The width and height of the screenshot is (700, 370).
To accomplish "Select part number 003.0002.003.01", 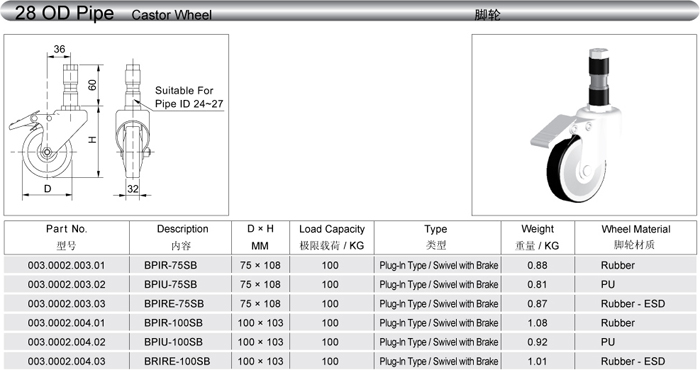I will (x=67, y=265).
